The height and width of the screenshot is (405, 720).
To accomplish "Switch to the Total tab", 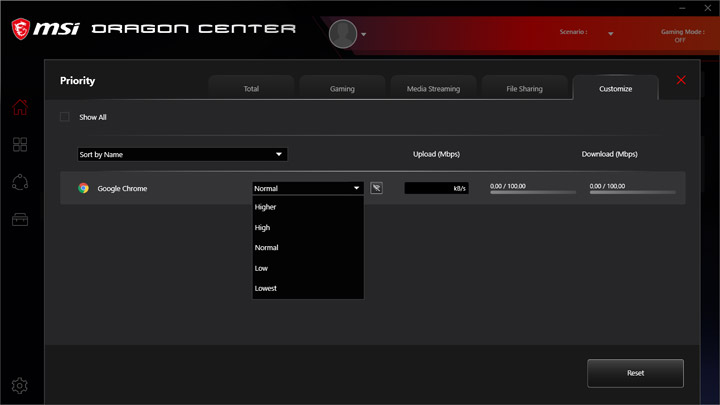I will click(251, 88).
